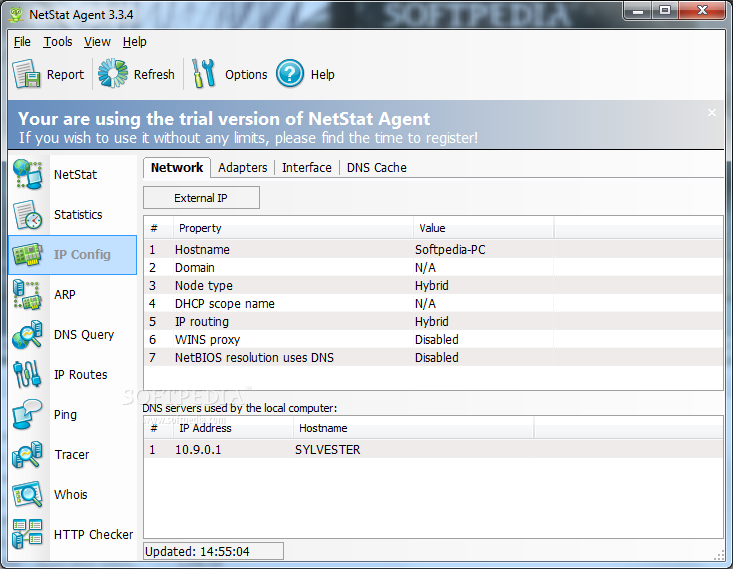Click the Report toolbar label
The image size is (733, 569).
(x=65, y=75)
